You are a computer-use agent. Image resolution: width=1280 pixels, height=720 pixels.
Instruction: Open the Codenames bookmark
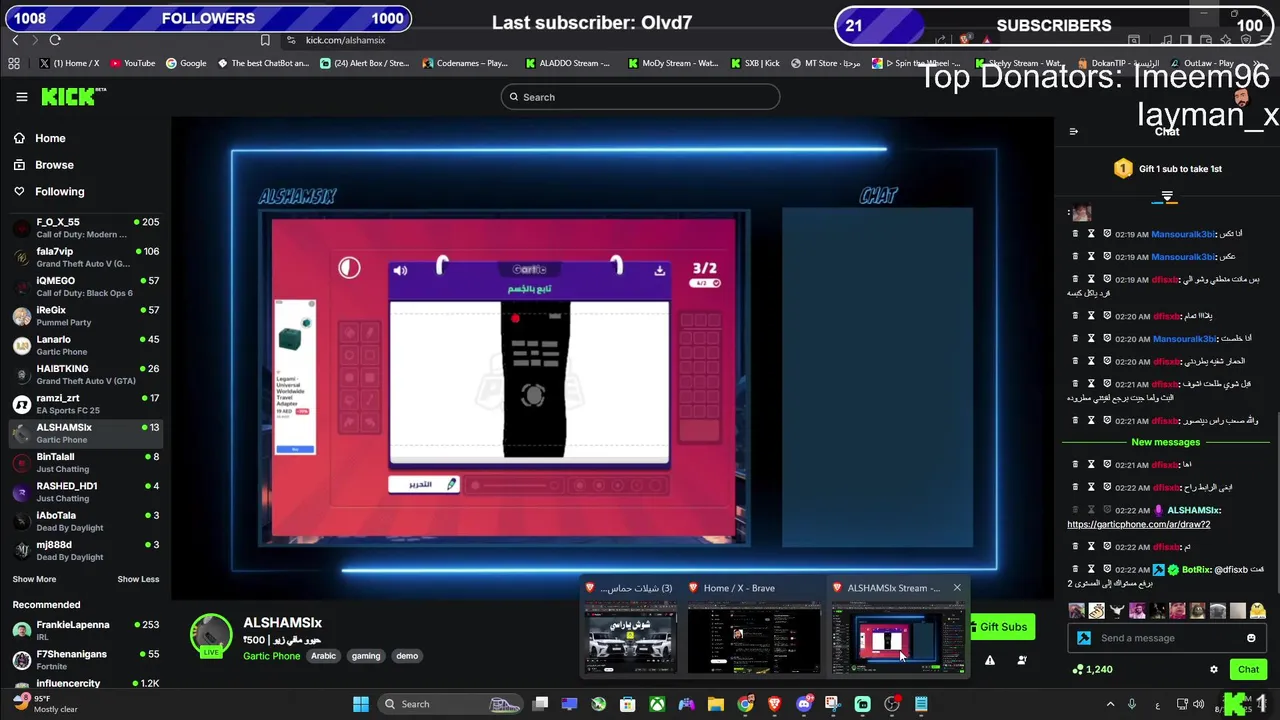click(466, 63)
